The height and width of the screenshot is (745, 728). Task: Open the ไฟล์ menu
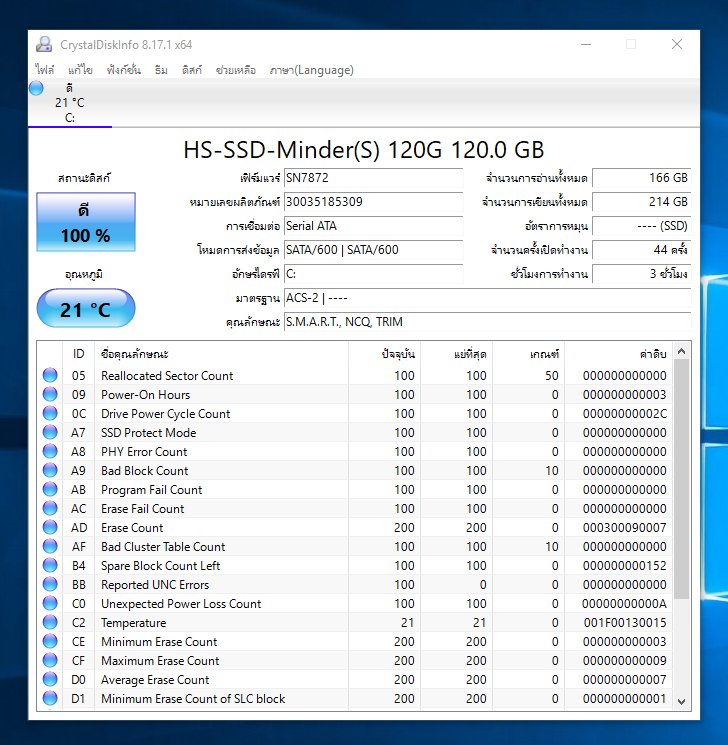pos(45,70)
